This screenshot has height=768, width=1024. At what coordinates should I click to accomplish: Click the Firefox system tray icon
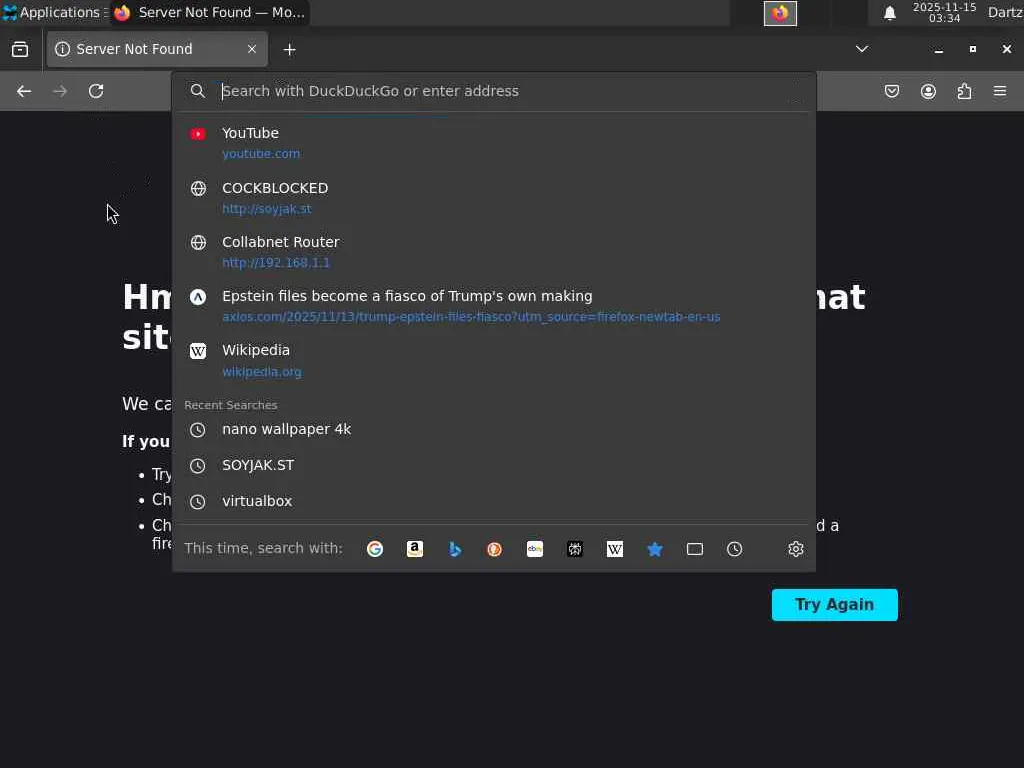pyautogui.click(x=780, y=13)
